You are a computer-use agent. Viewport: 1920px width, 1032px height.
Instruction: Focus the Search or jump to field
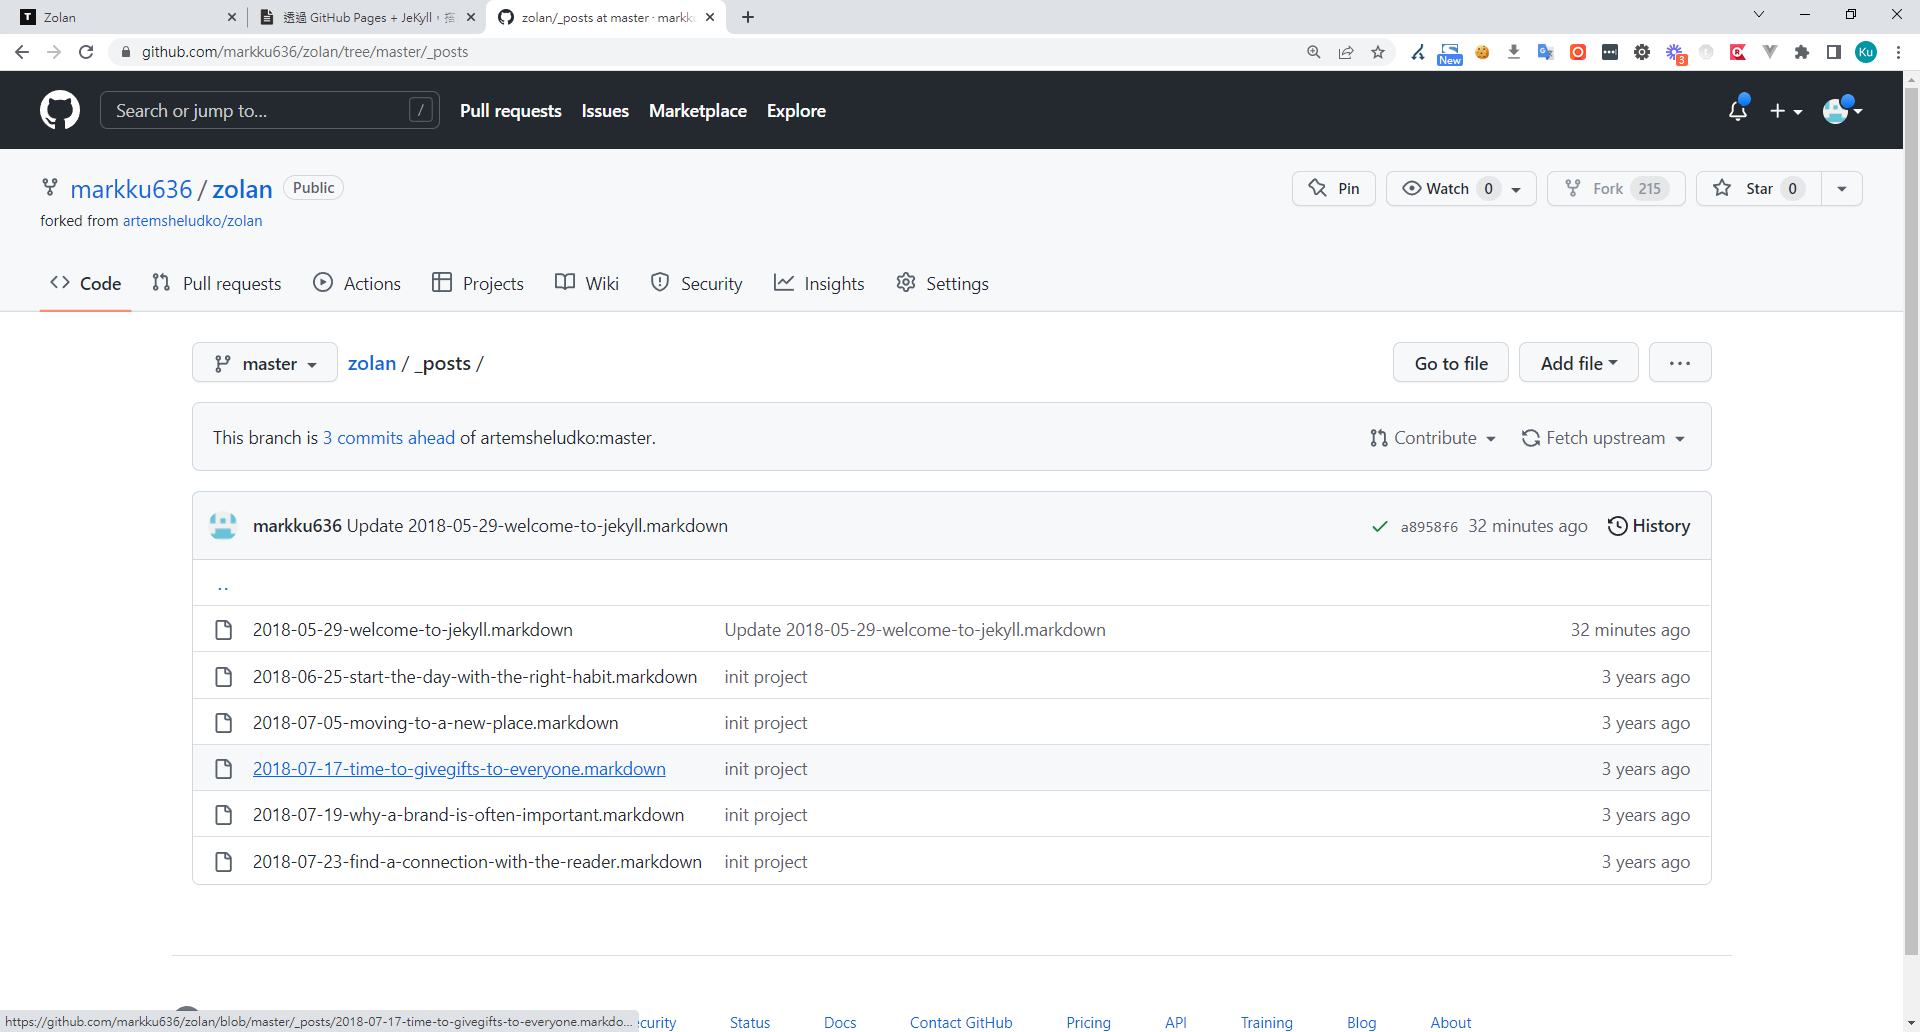point(260,111)
